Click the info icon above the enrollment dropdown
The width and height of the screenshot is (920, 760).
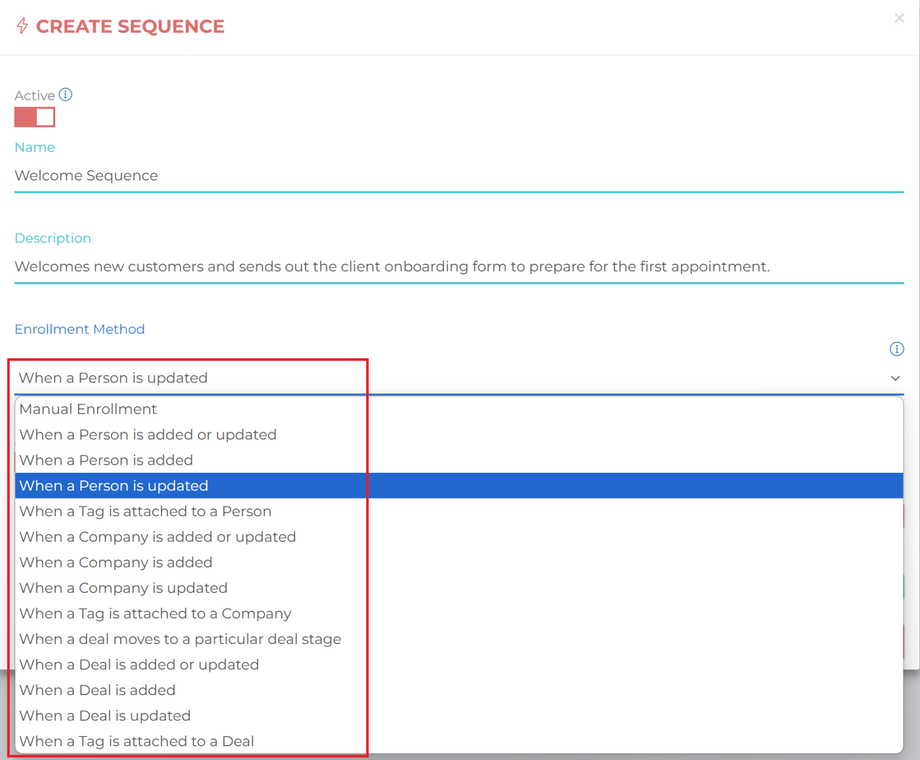click(896, 349)
